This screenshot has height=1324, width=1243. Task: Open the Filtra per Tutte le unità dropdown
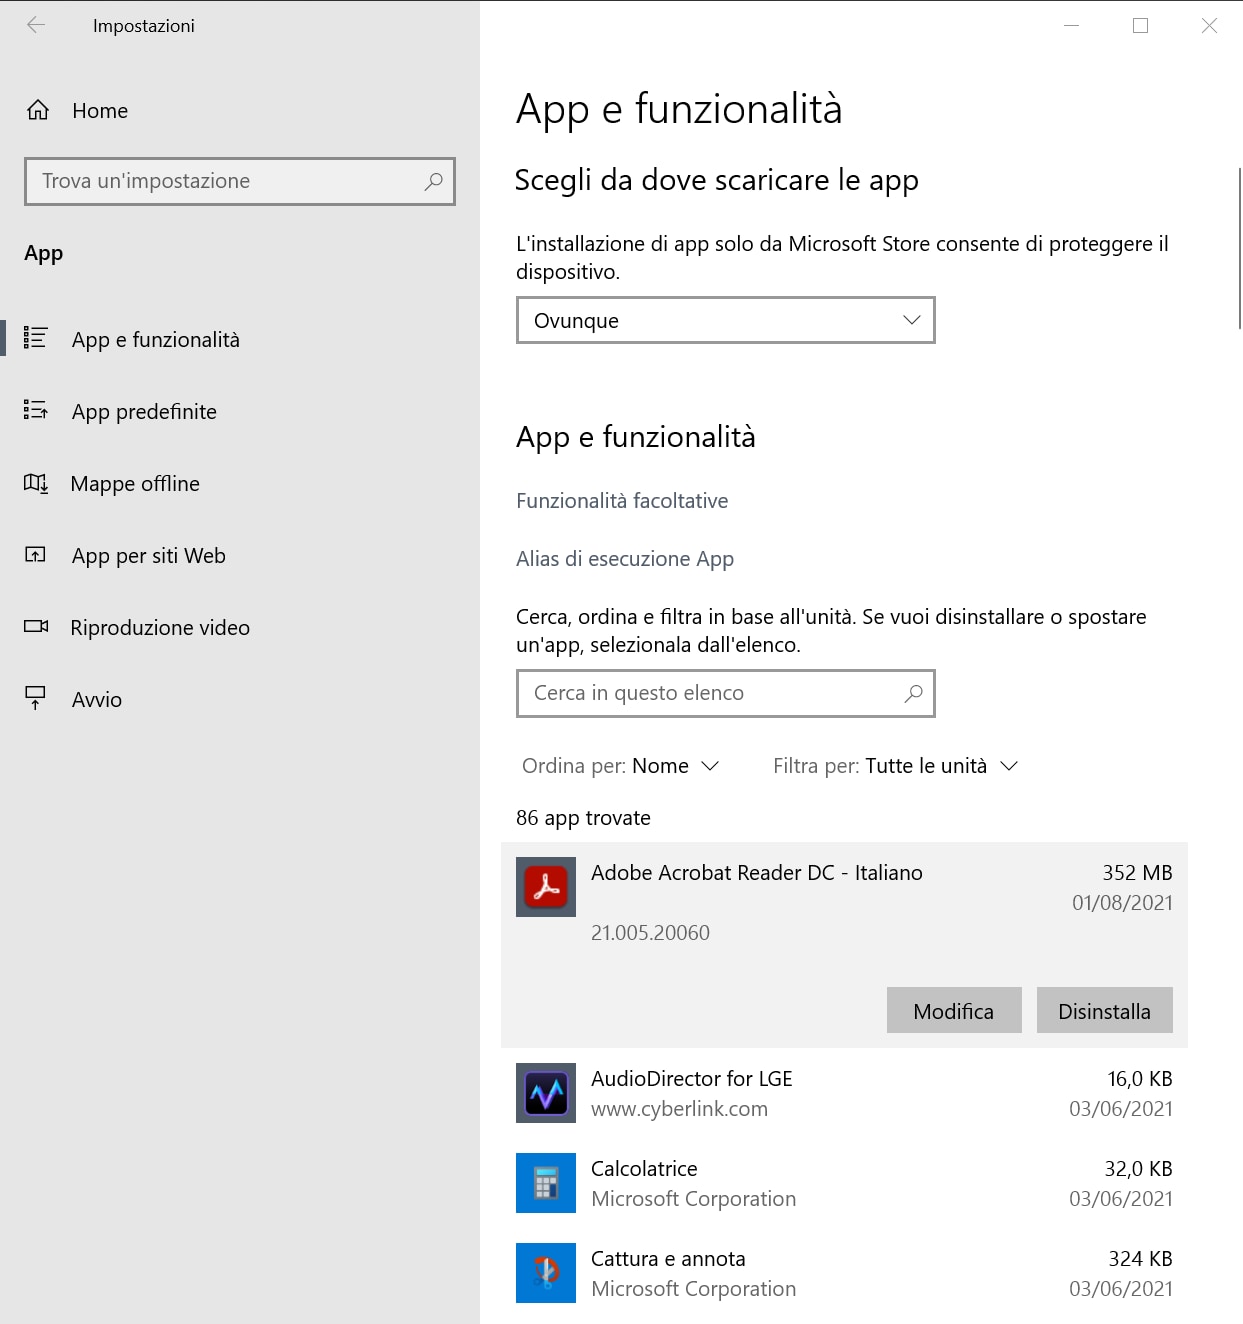(x=895, y=766)
